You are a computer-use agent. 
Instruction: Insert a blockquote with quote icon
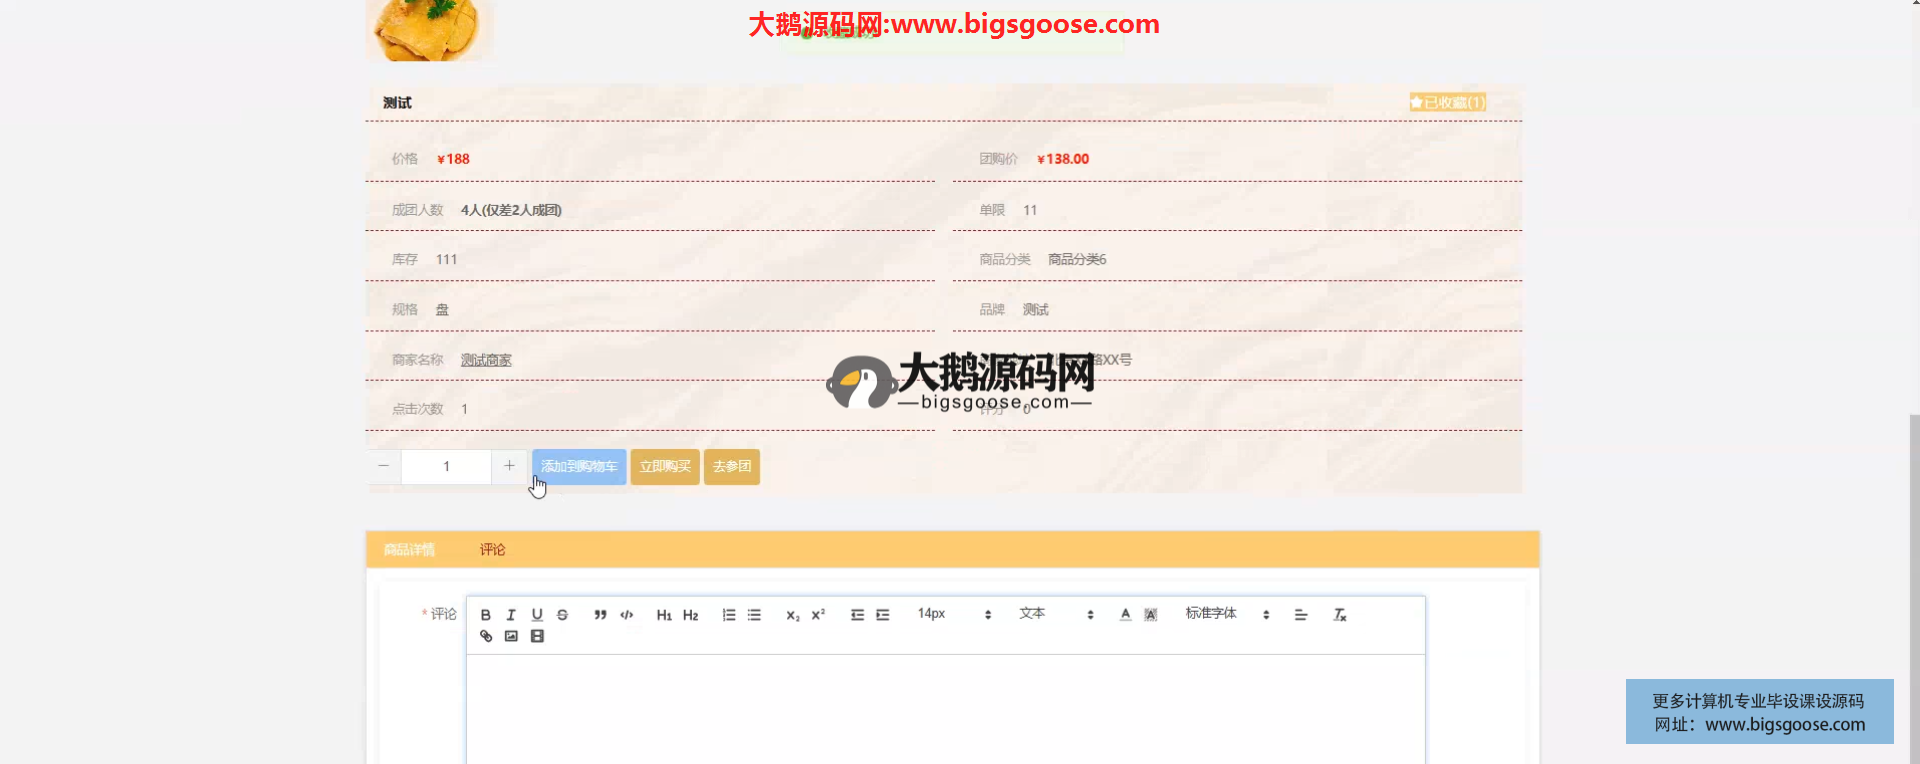click(600, 615)
